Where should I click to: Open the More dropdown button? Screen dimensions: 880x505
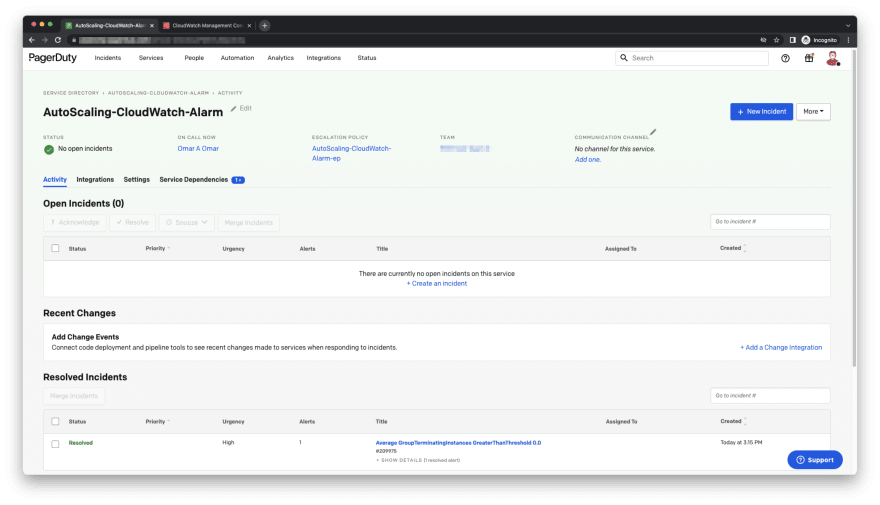point(813,112)
